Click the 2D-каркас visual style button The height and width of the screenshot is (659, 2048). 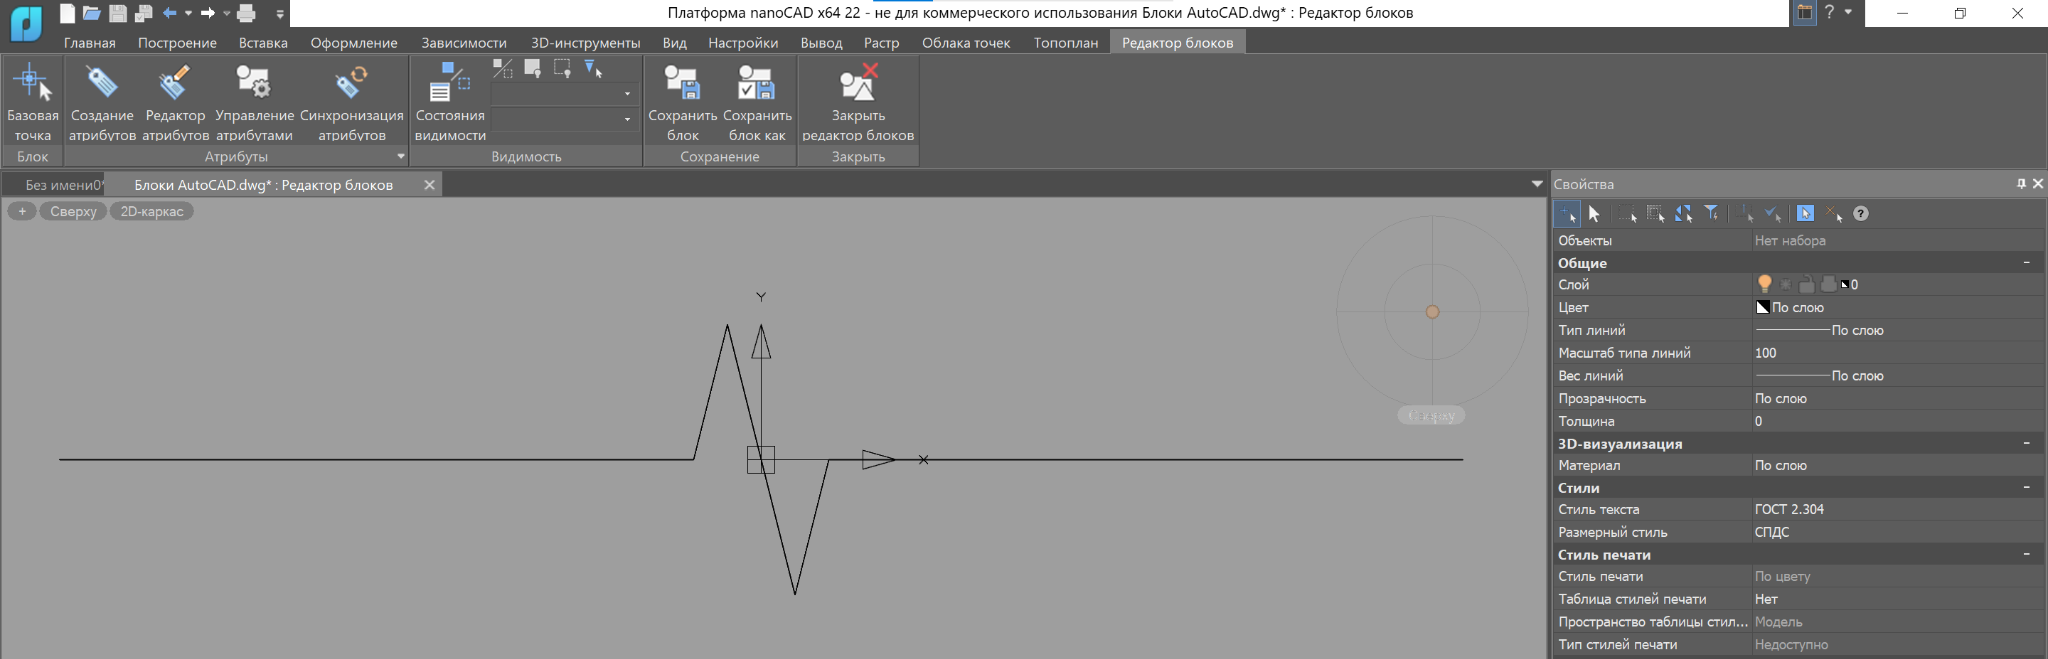(x=152, y=211)
